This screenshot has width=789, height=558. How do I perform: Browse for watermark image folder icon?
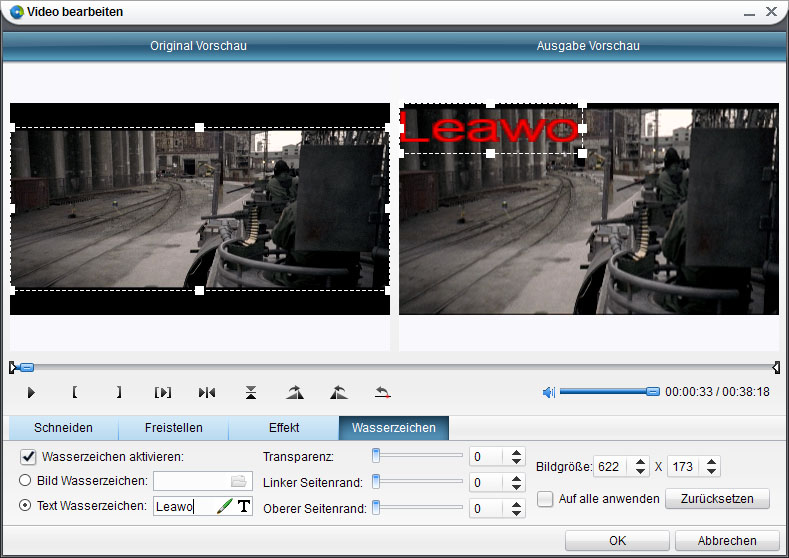click(238, 481)
